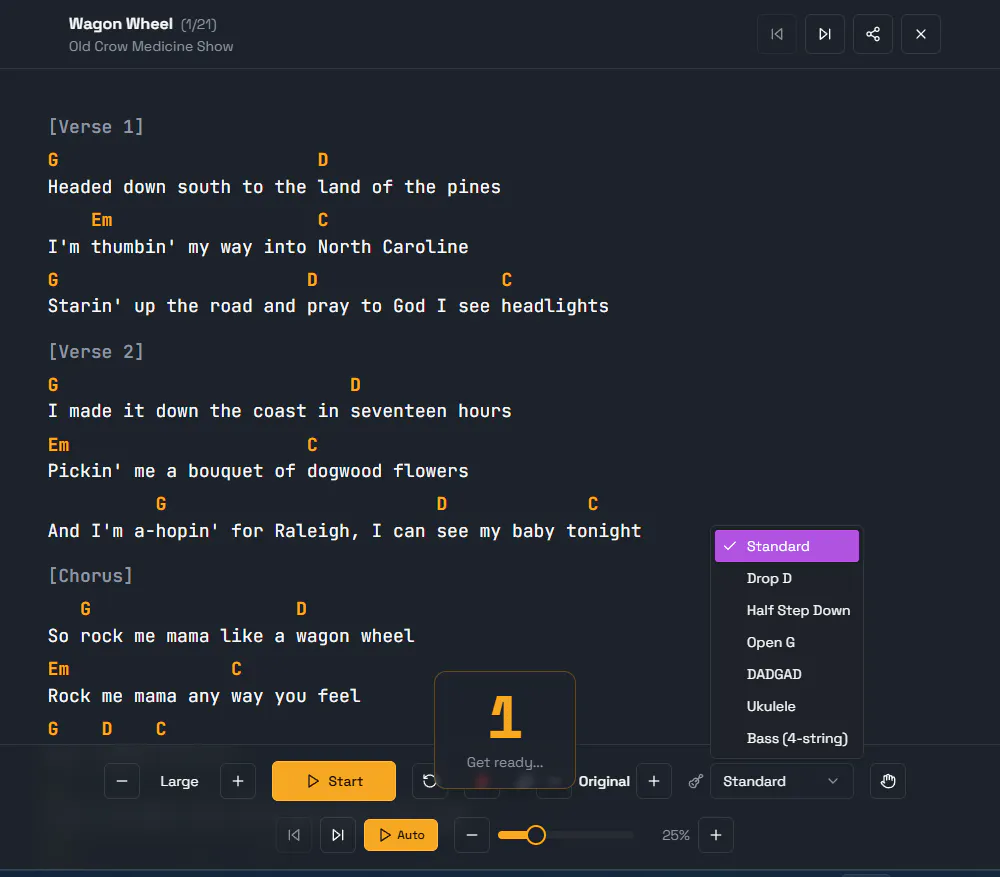Choose Half Step Down tuning
The height and width of the screenshot is (877, 1000).
786,610
